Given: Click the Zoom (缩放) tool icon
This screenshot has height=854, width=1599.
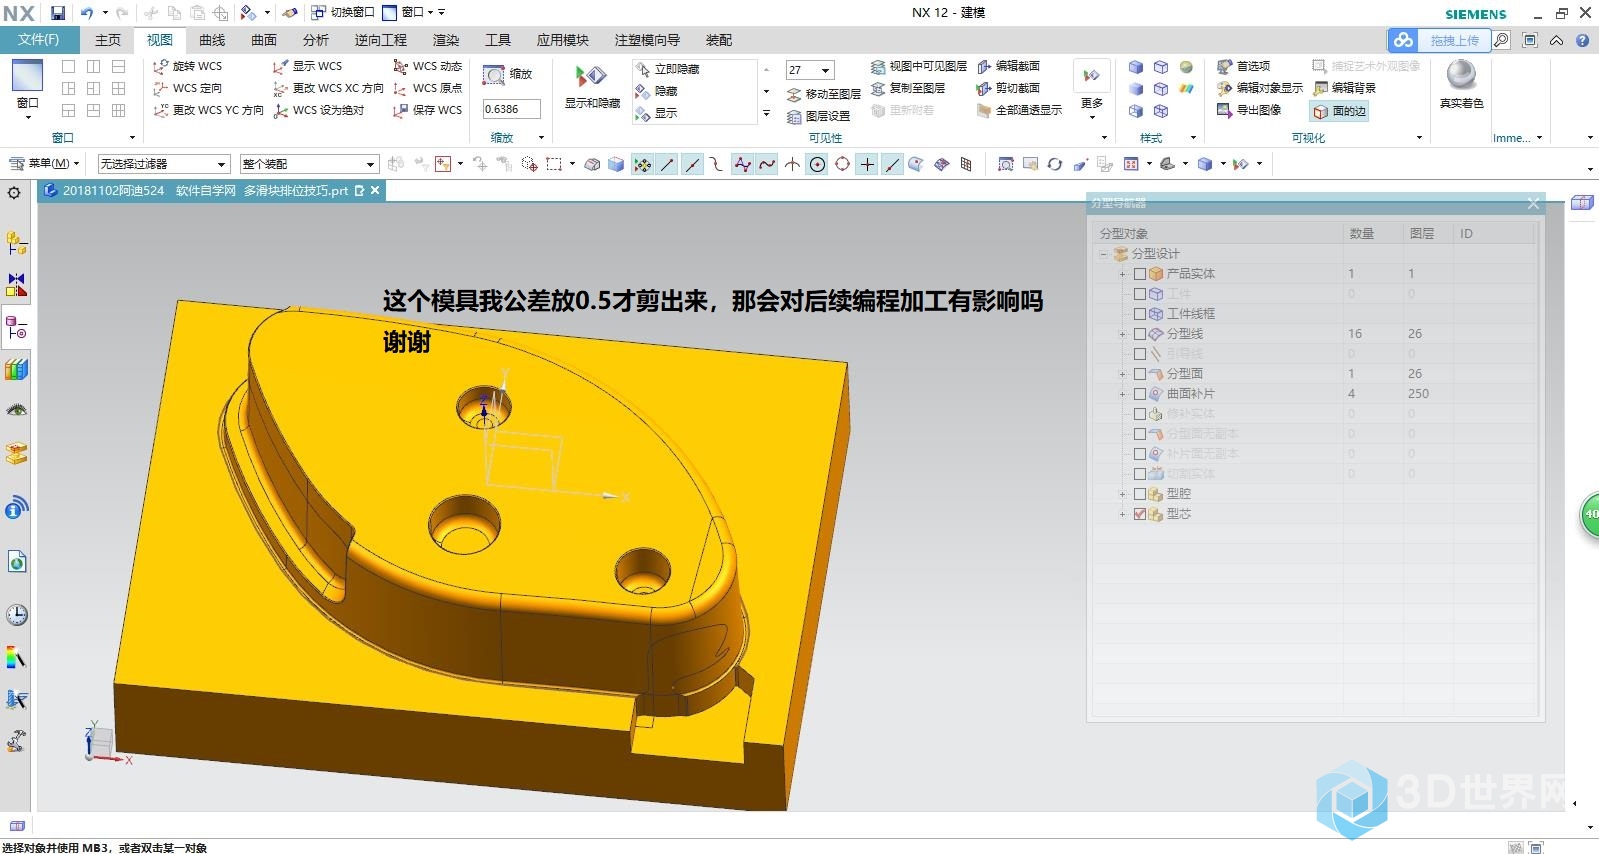Looking at the screenshot, I should click(x=494, y=75).
